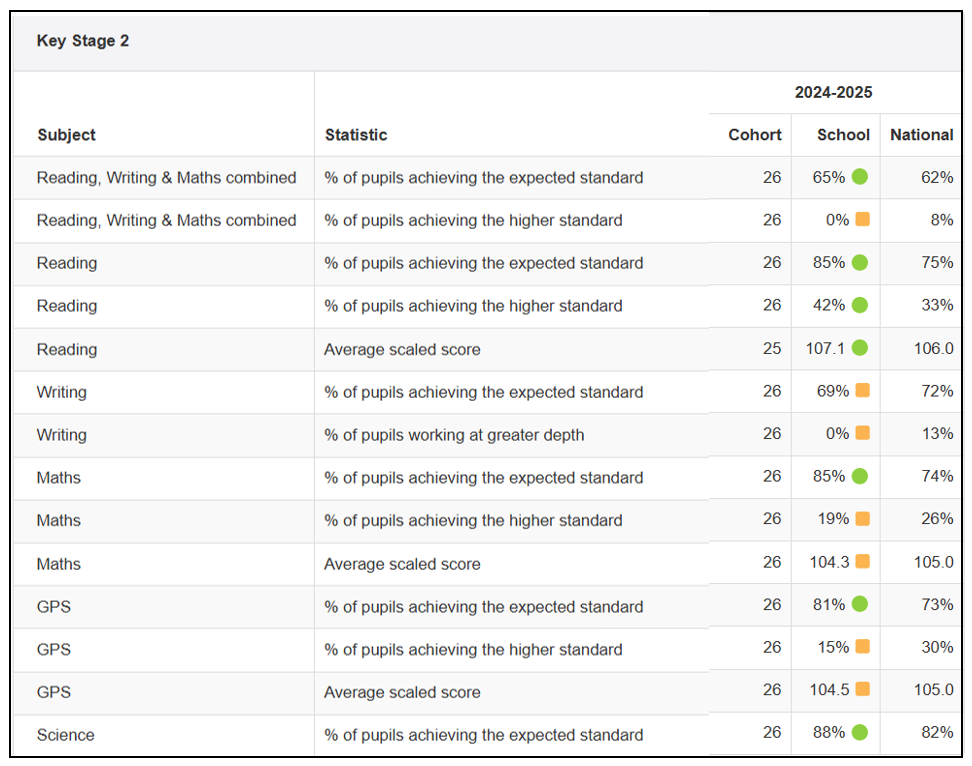
Task: Click green indicator beside 65% school score
Action: (x=860, y=177)
